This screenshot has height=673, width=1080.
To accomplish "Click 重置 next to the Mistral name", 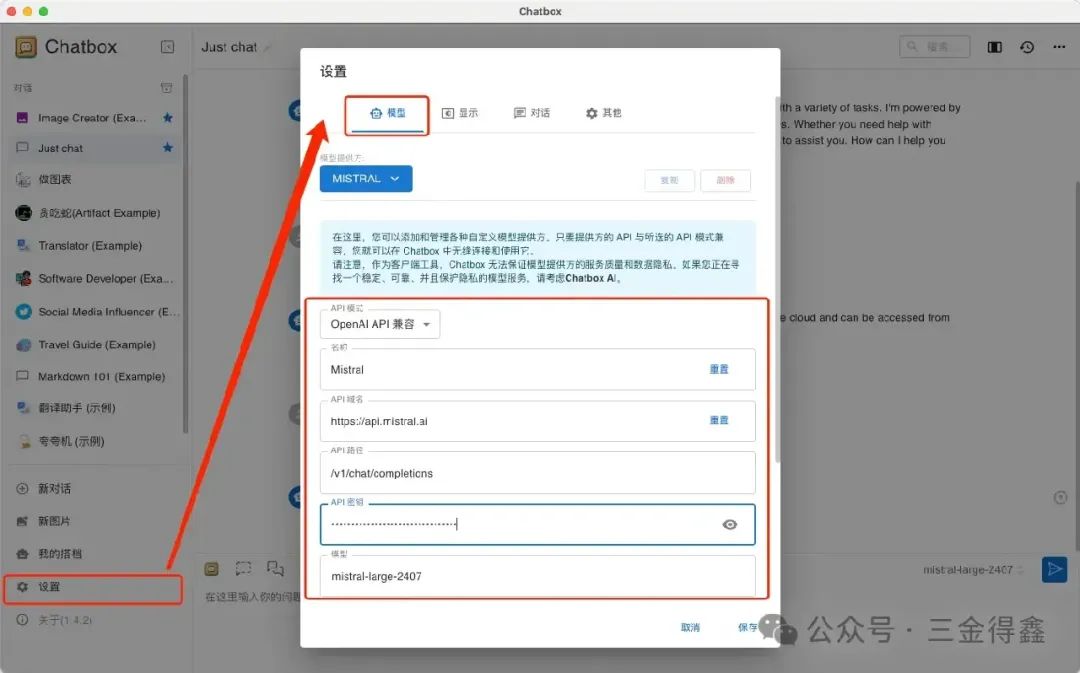I will pos(719,369).
